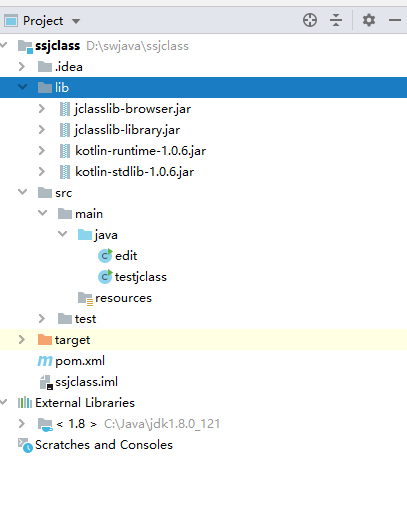Click the resources folder icon
Viewport: 407px width, 516px height.
pyautogui.click(x=85, y=299)
